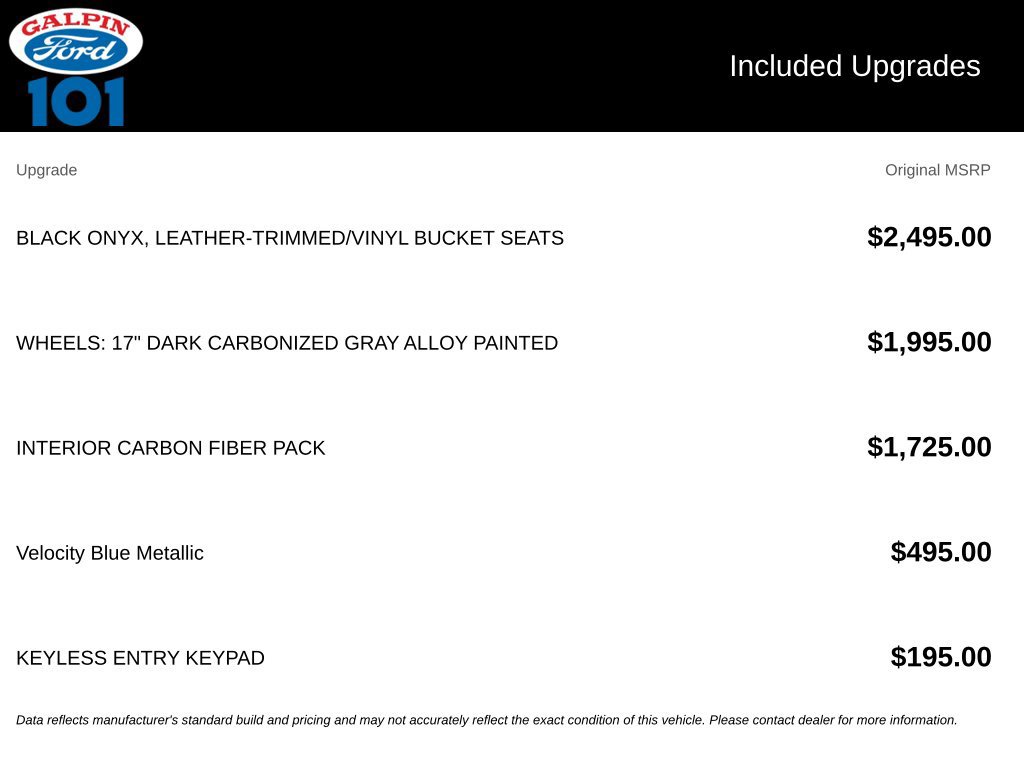Image resolution: width=1024 pixels, height=768 pixels.
Task: Click the $1,725.00 carbon fiber price
Action: coord(929,447)
